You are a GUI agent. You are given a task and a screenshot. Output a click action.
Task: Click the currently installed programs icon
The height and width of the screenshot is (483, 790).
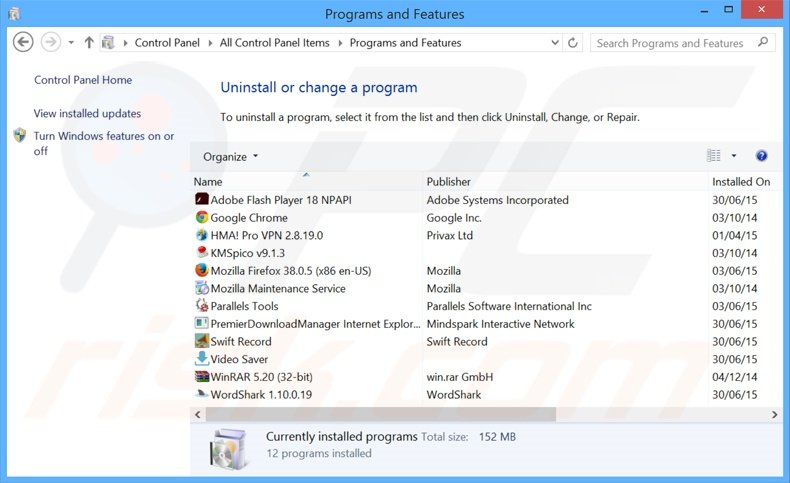(228, 448)
